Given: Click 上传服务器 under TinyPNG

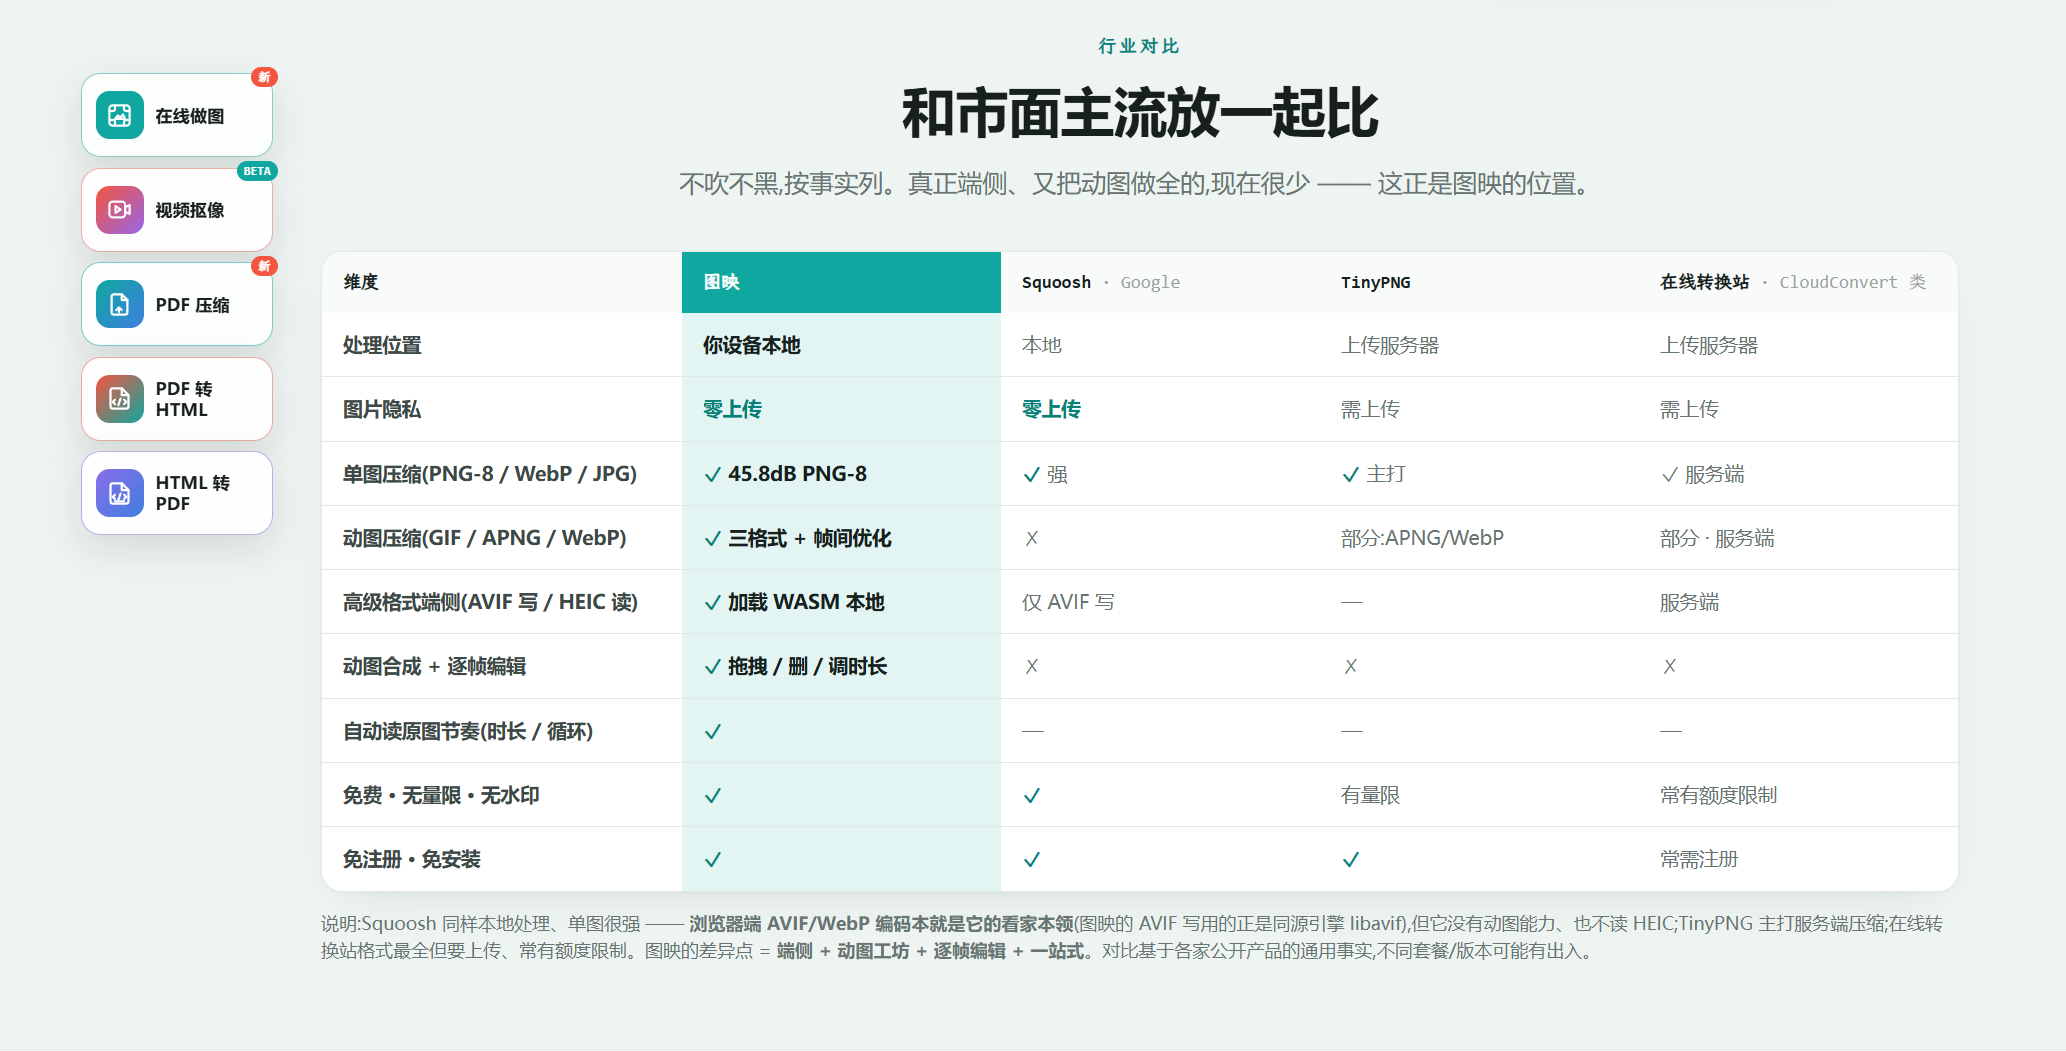Looking at the screenshot, I should click(1390, 345).
